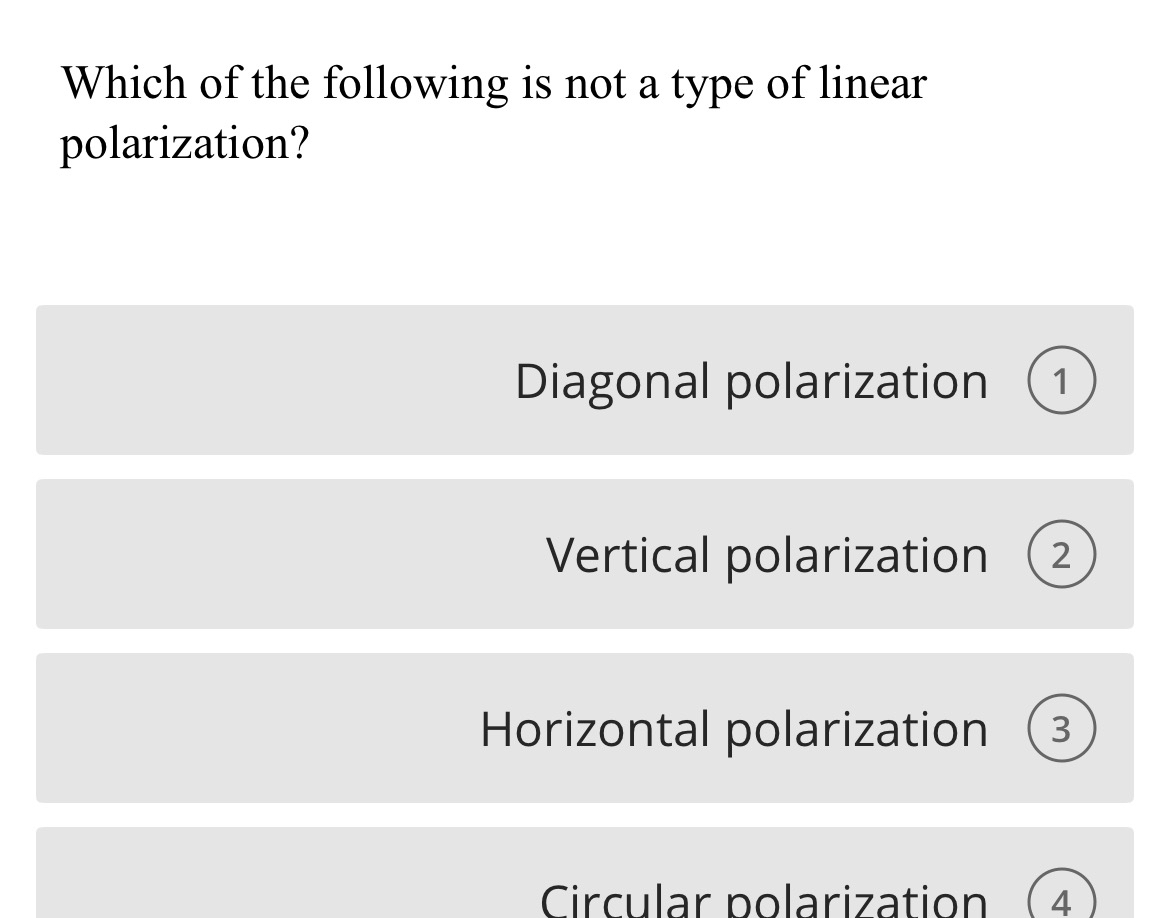Tap the last gray answer box
The width and height of the screenshot is (1166, 918).
click(x=585, y=875)
